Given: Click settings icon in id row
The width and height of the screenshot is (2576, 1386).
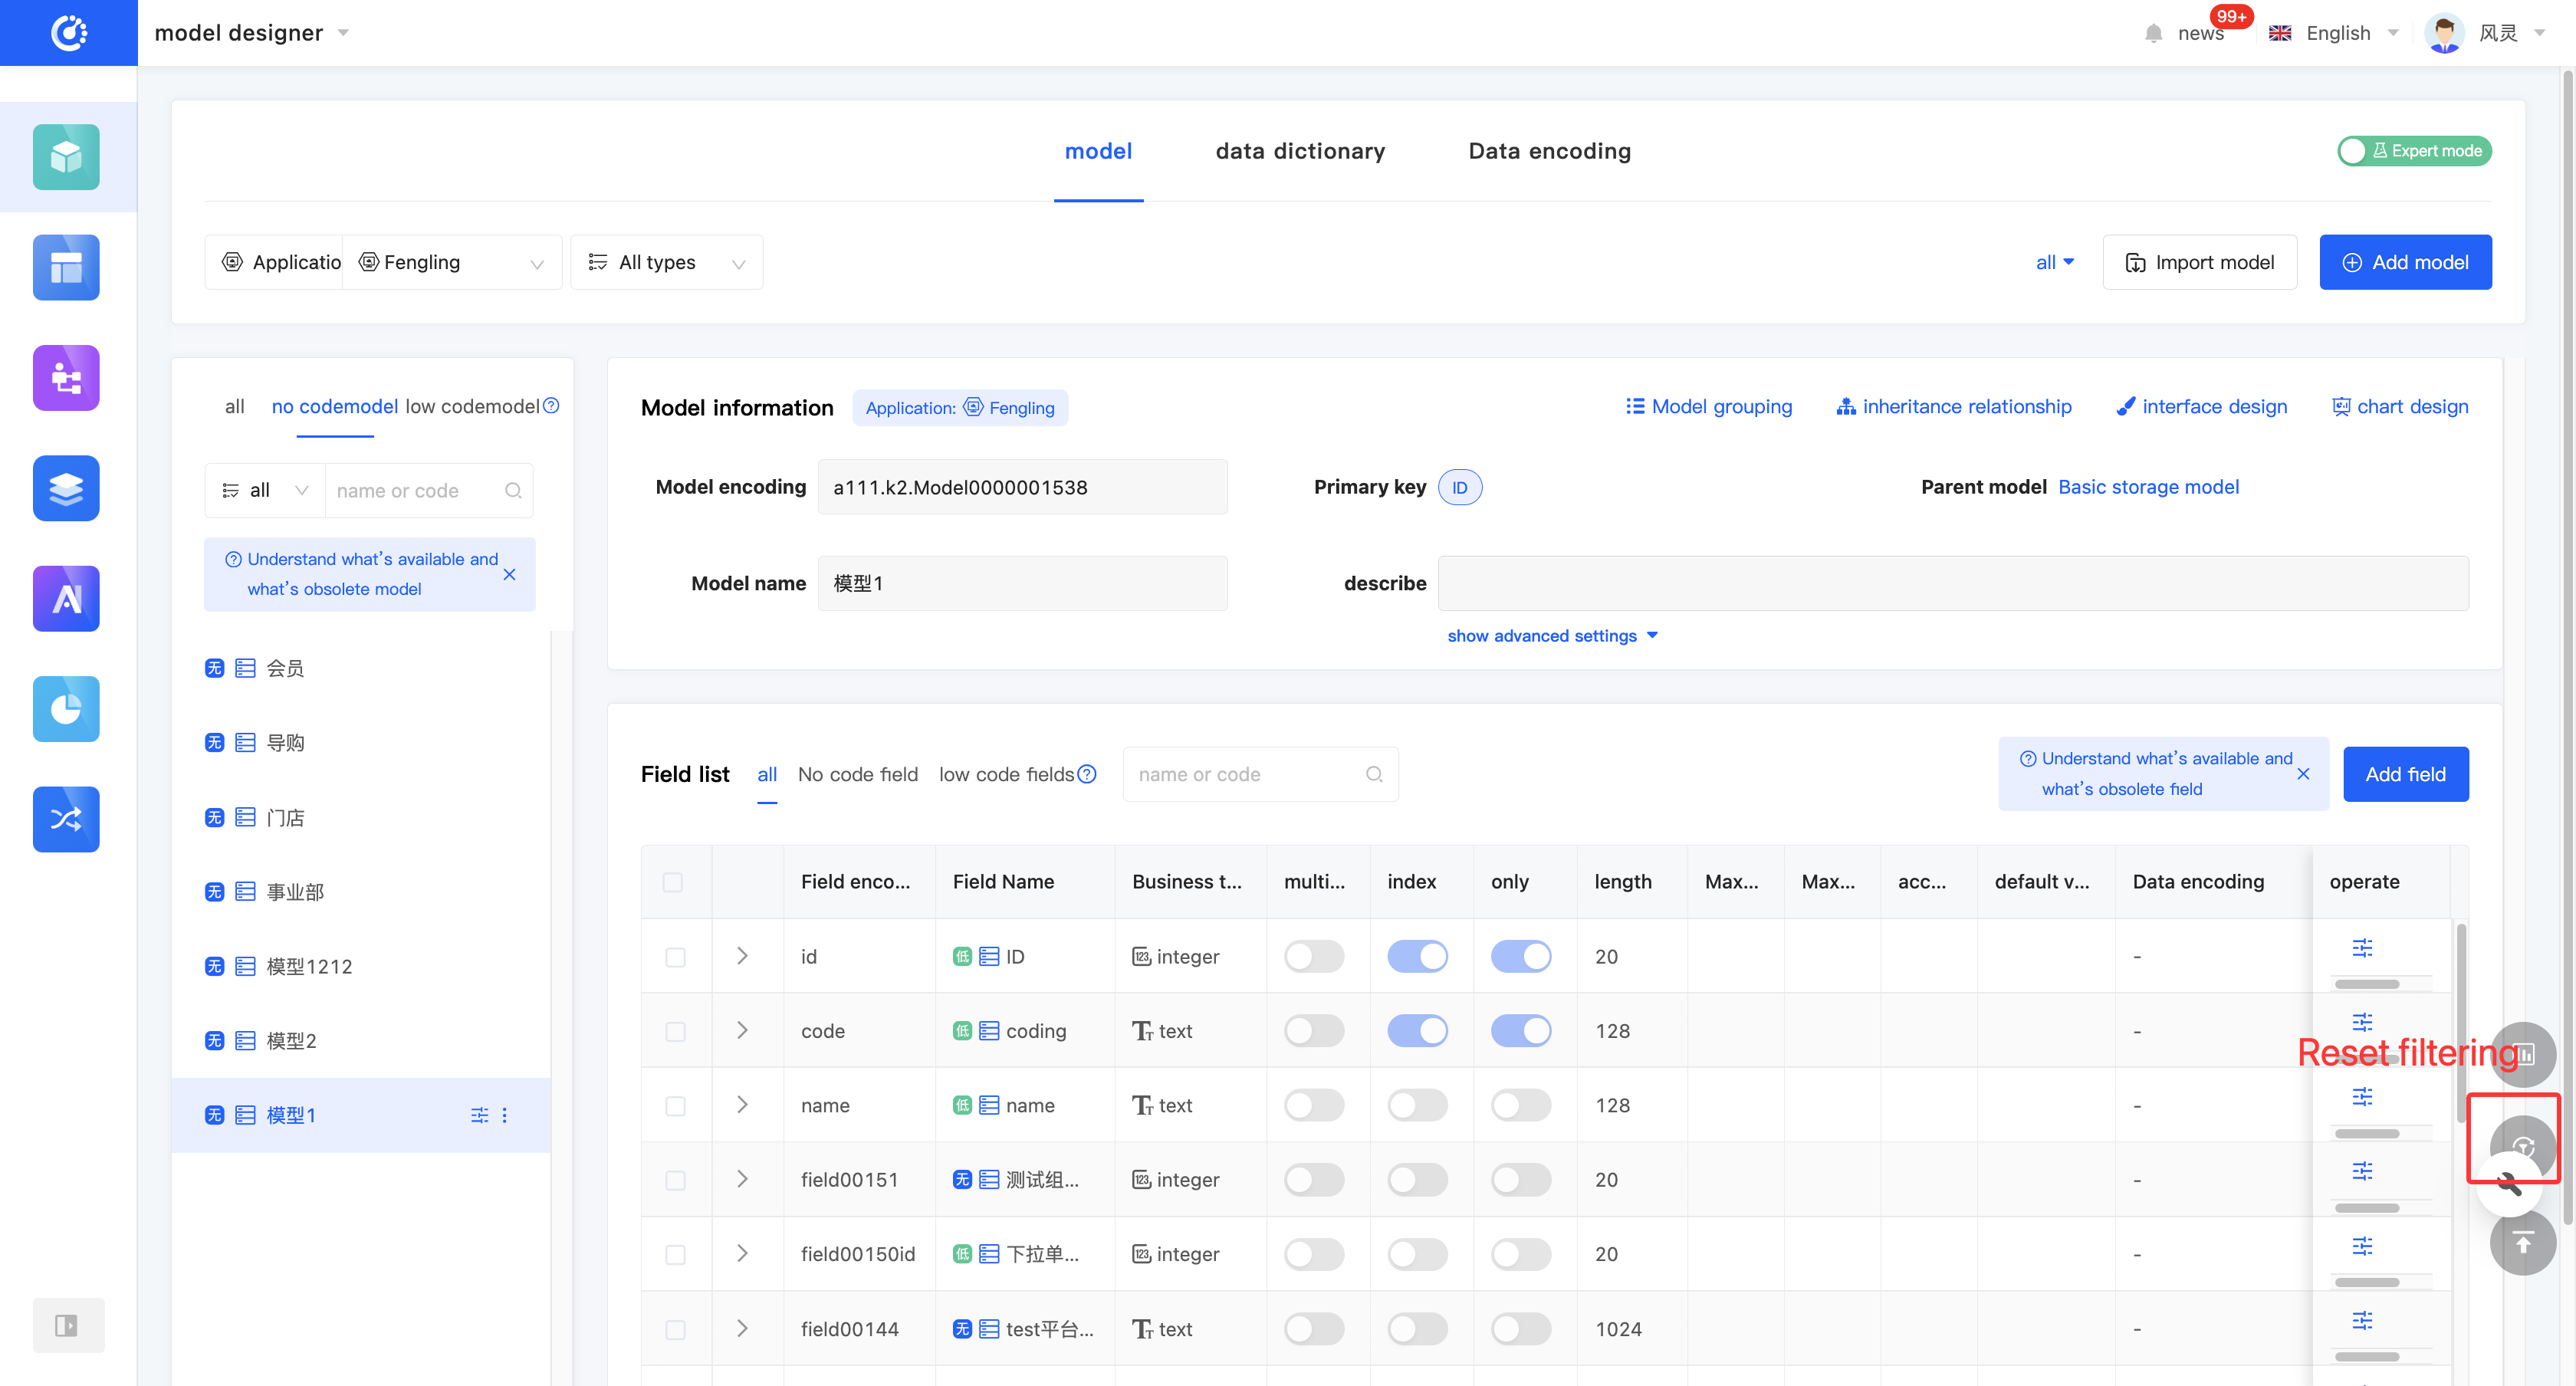Looking at the screenshot, I should tap(2362, 947).
